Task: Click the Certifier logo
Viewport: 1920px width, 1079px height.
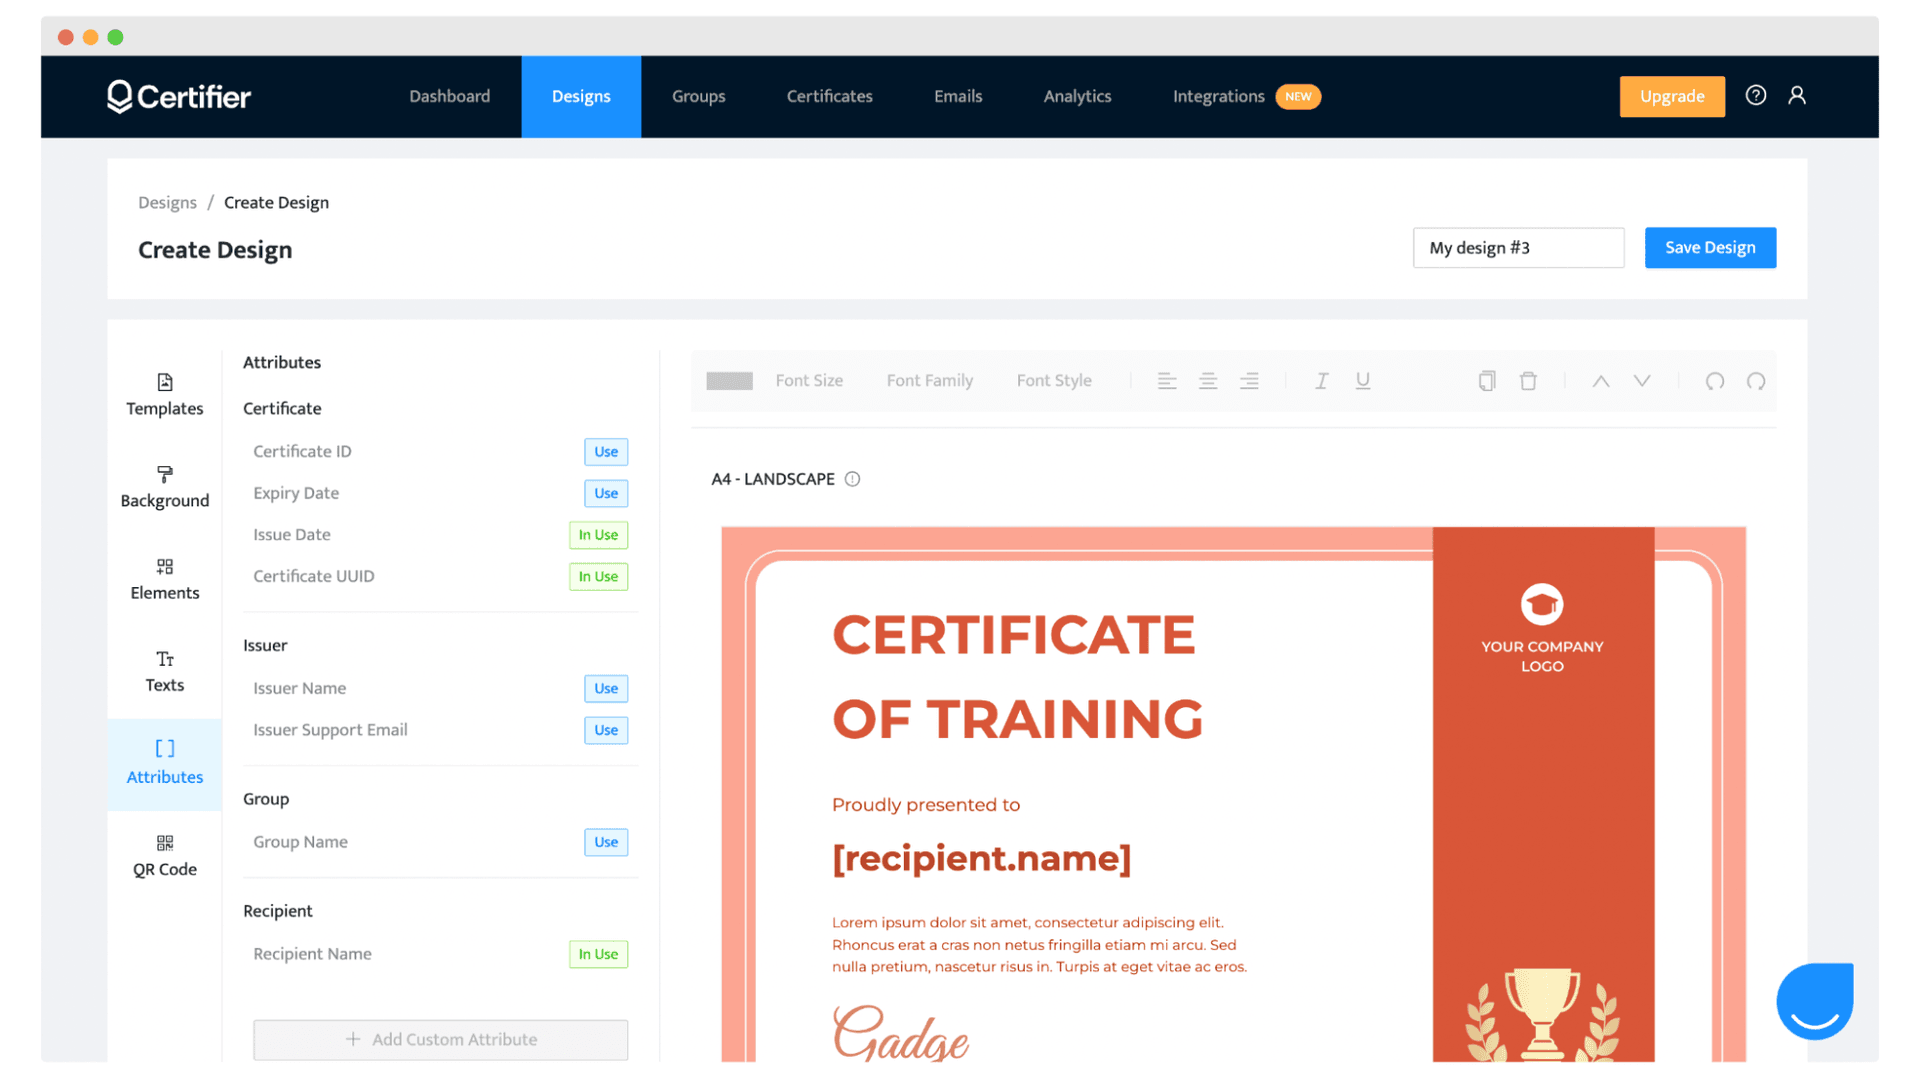Action: pyautogui.click(x=179, y=96)
